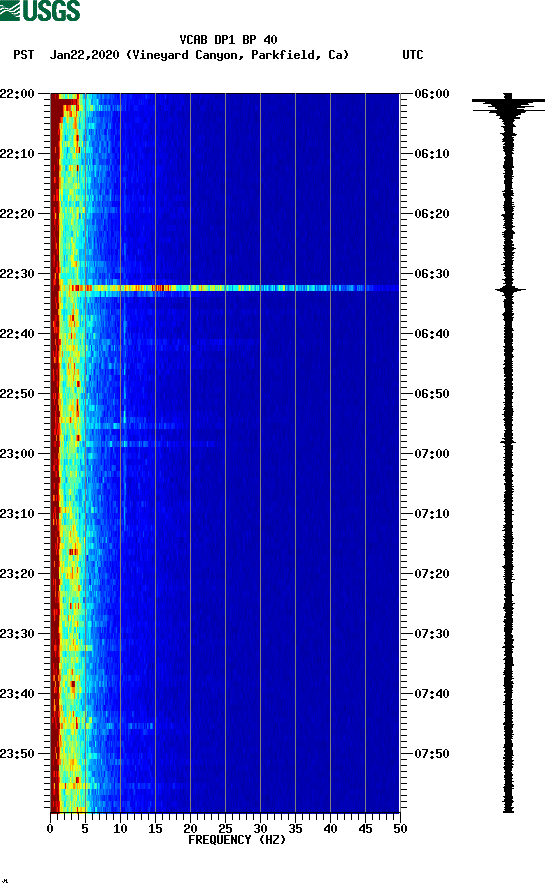This screenshot has width=552, height=892.
Task: Click the '06:00' UTC time label
Action: tap(432, 93)
